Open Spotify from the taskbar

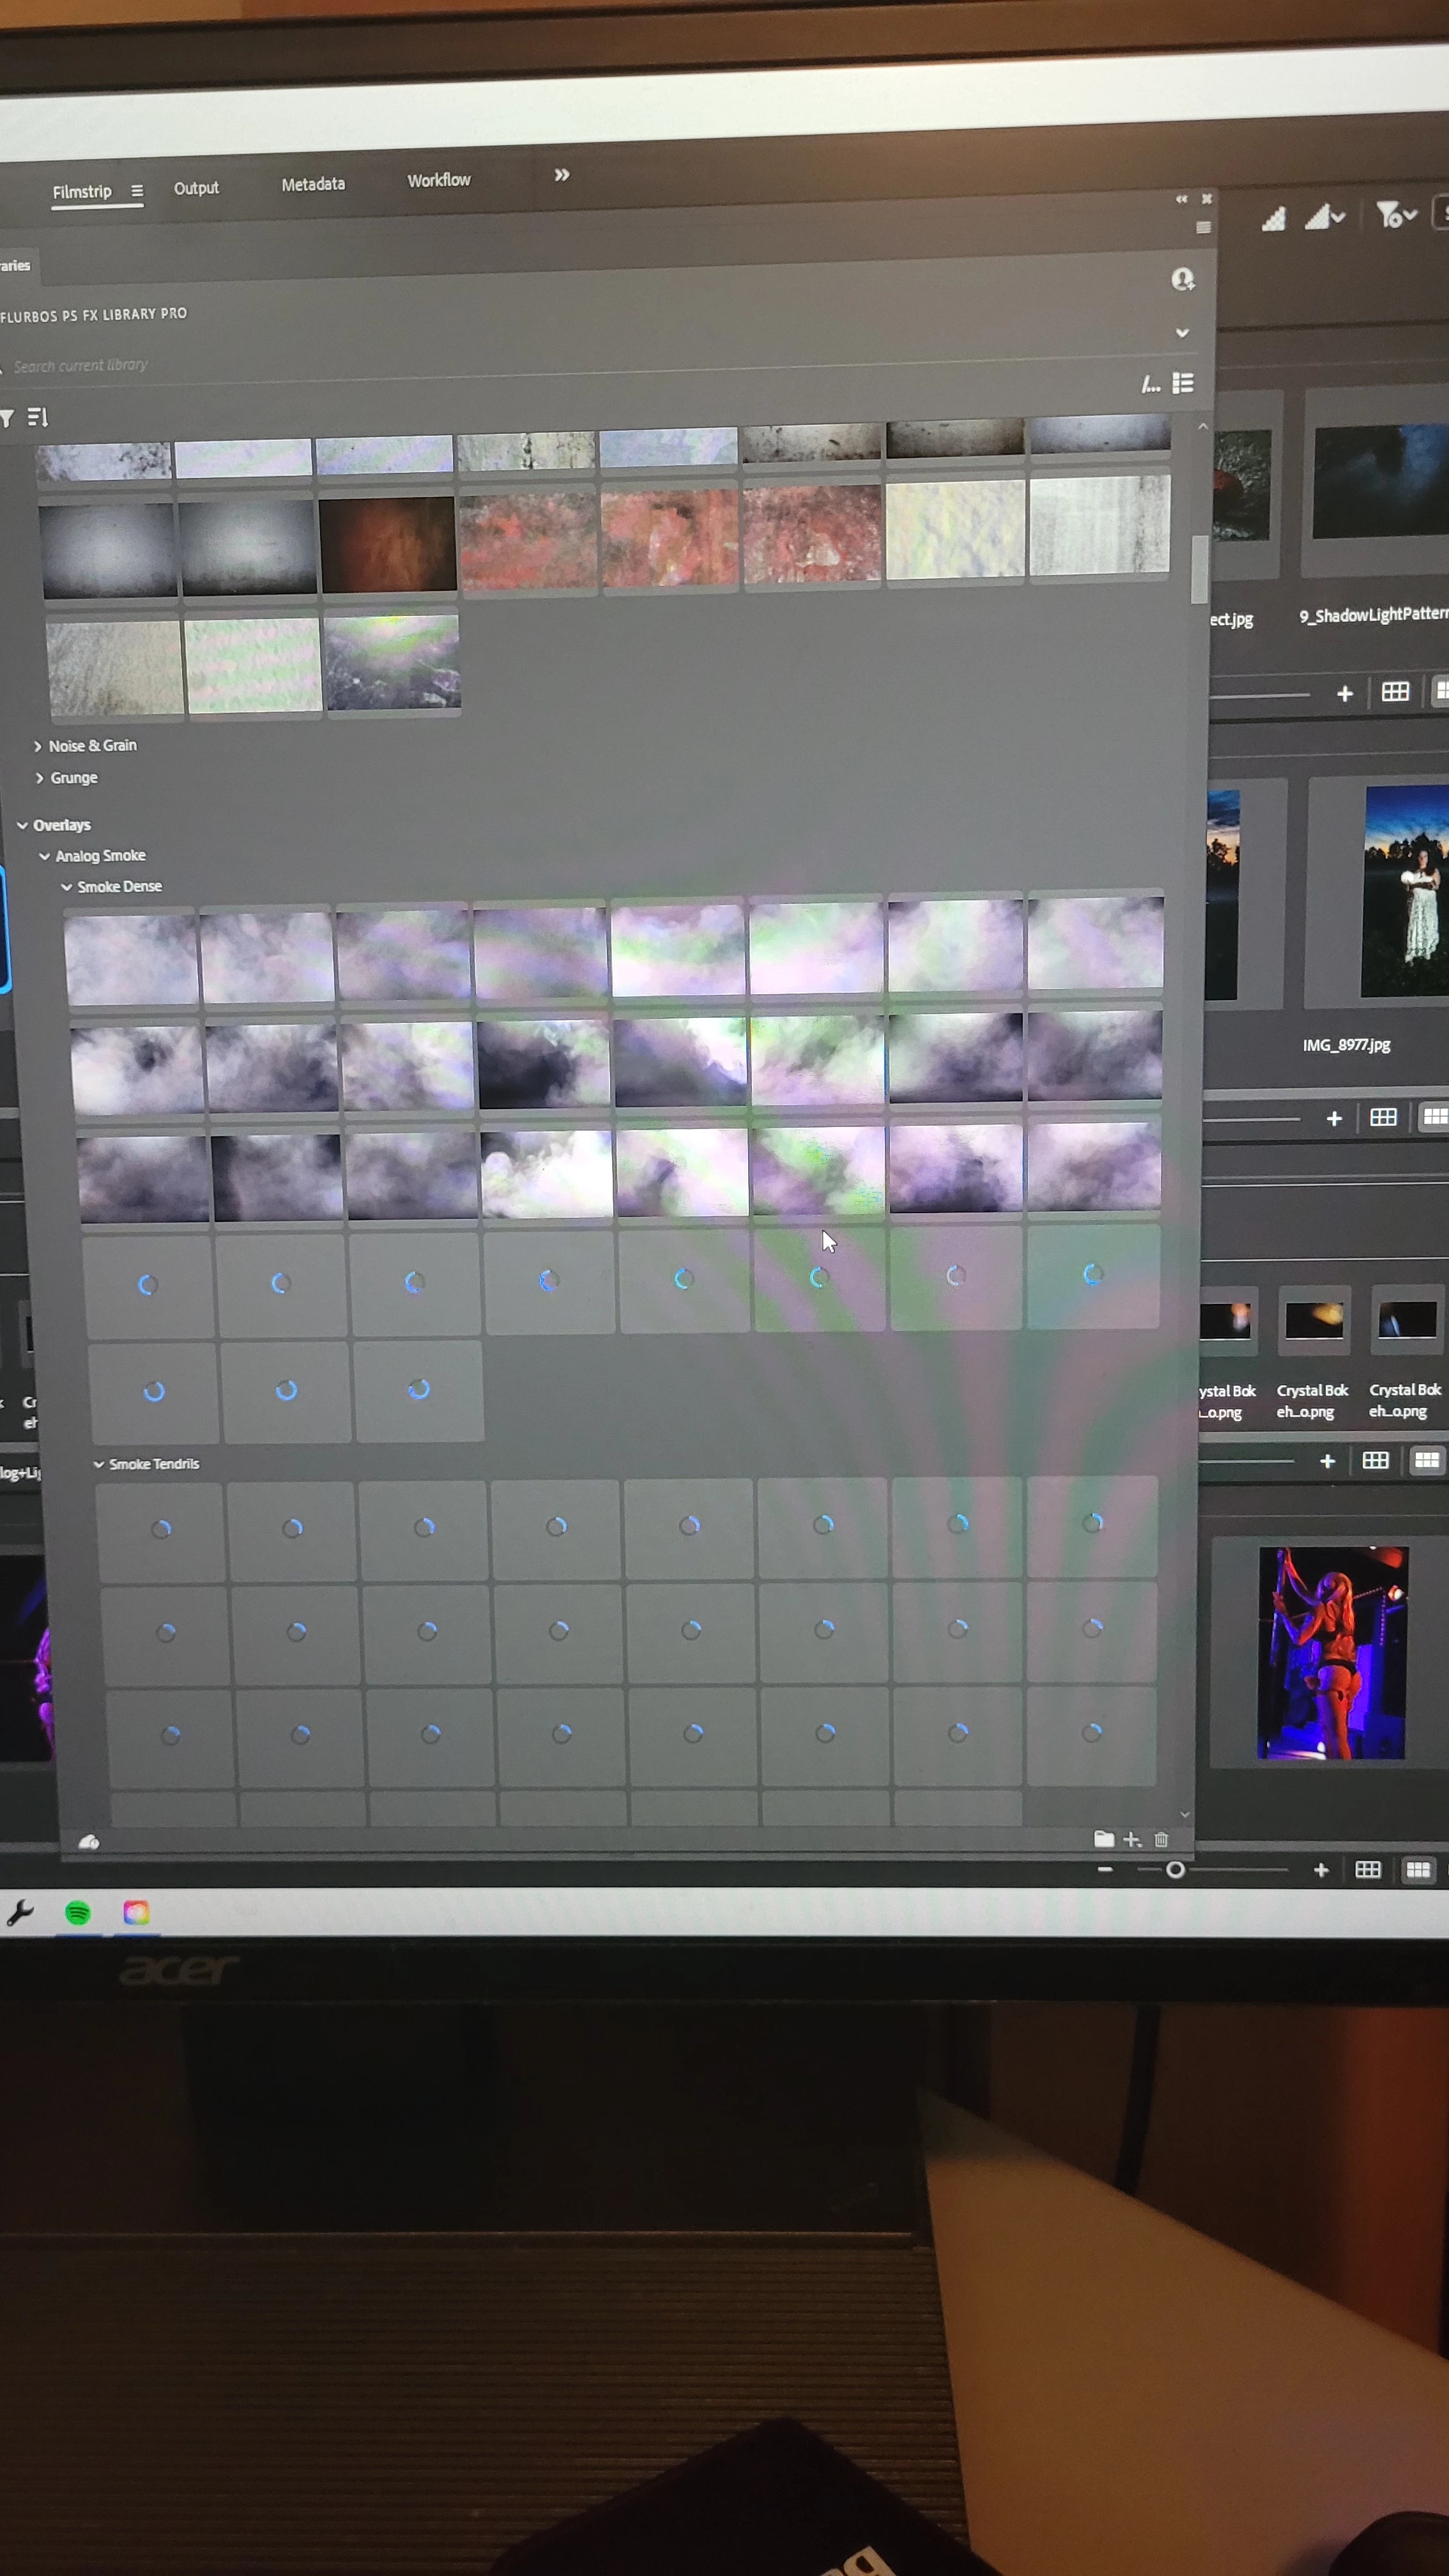77,1912
